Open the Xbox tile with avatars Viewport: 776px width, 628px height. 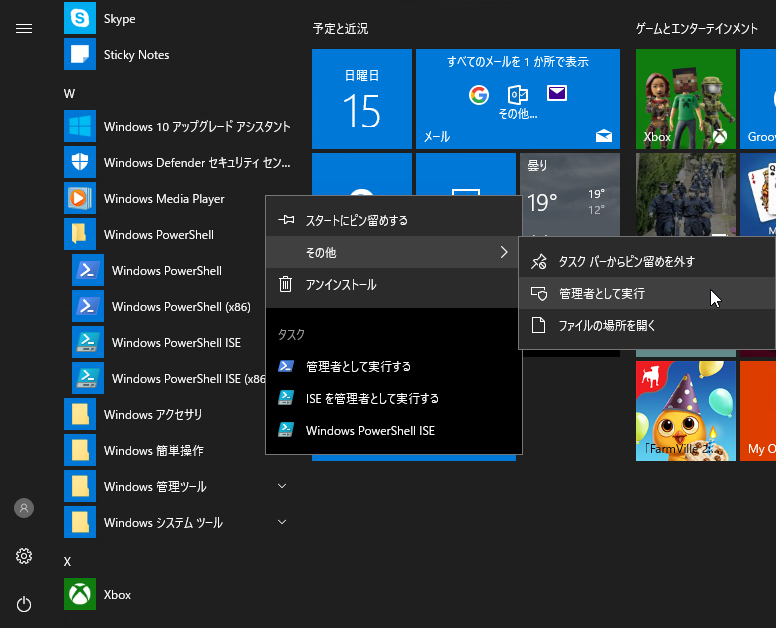coord(685,98)
